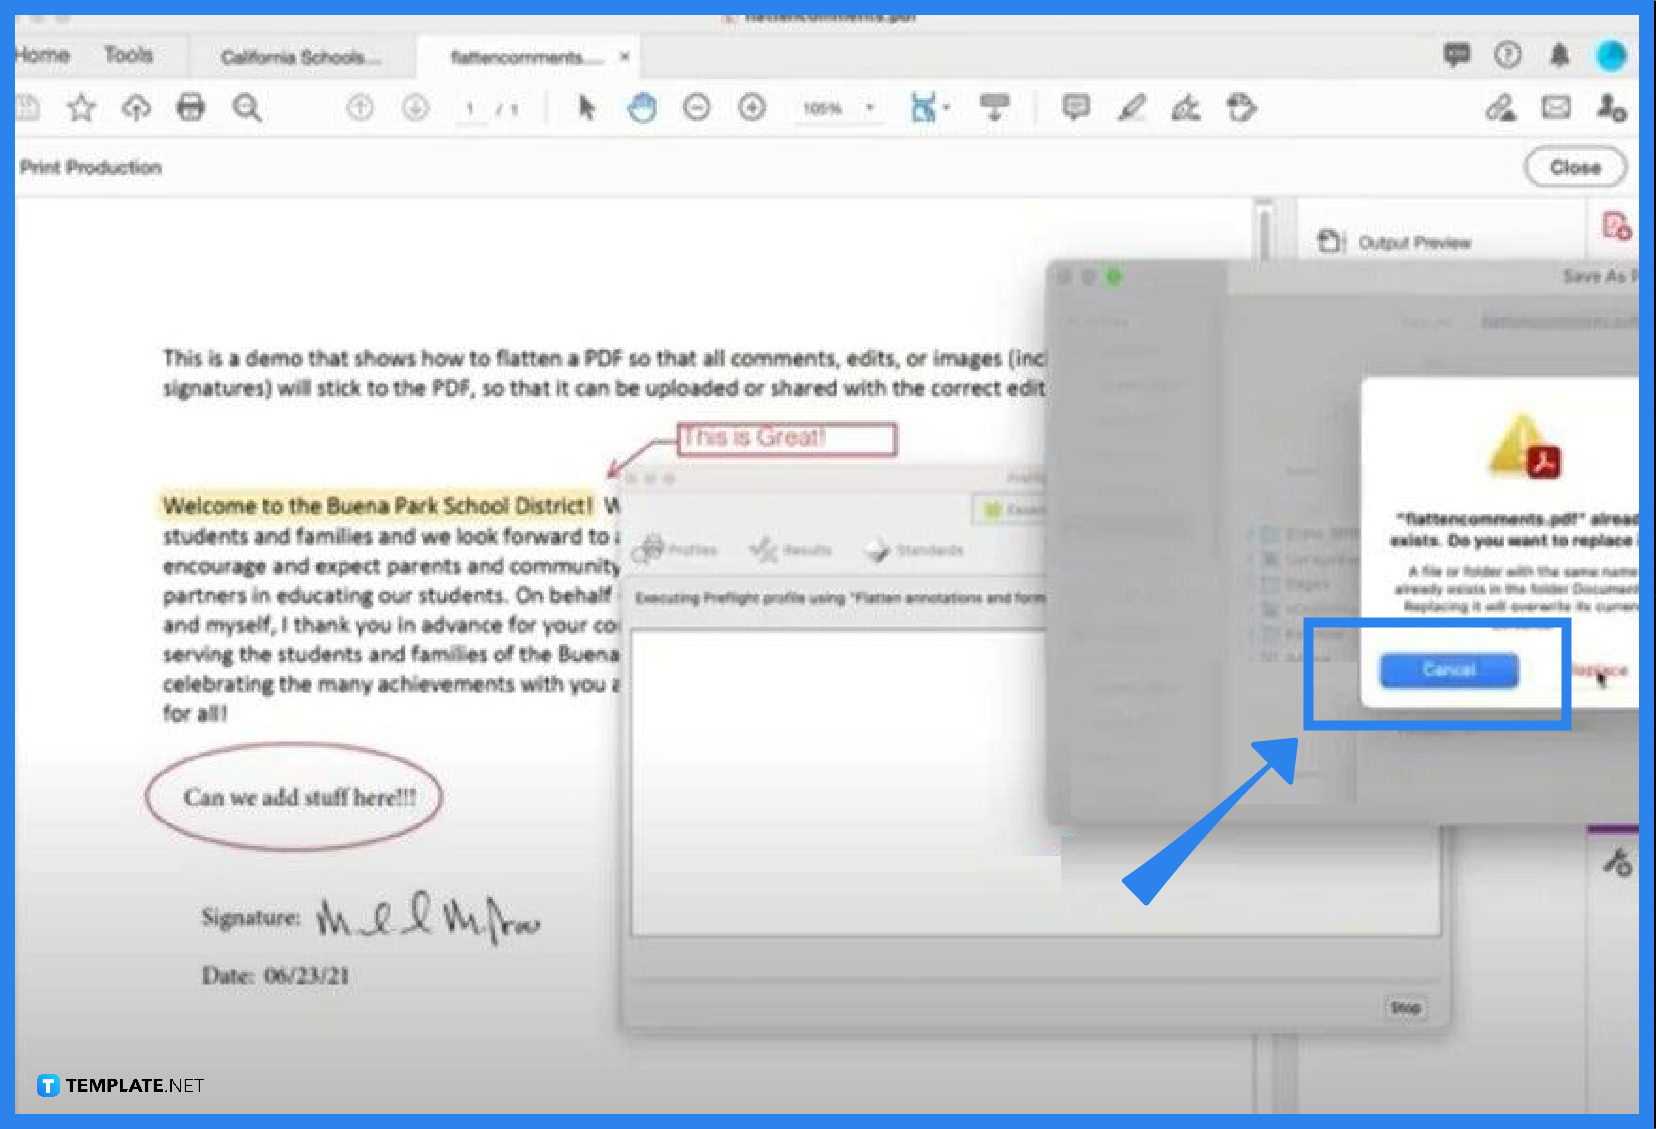The width and height of the screenshot is (1656, 1129).
Task: Expand the snapshot tool dropdown arrow
Action: pyautogui.click(x=944, y=108)
